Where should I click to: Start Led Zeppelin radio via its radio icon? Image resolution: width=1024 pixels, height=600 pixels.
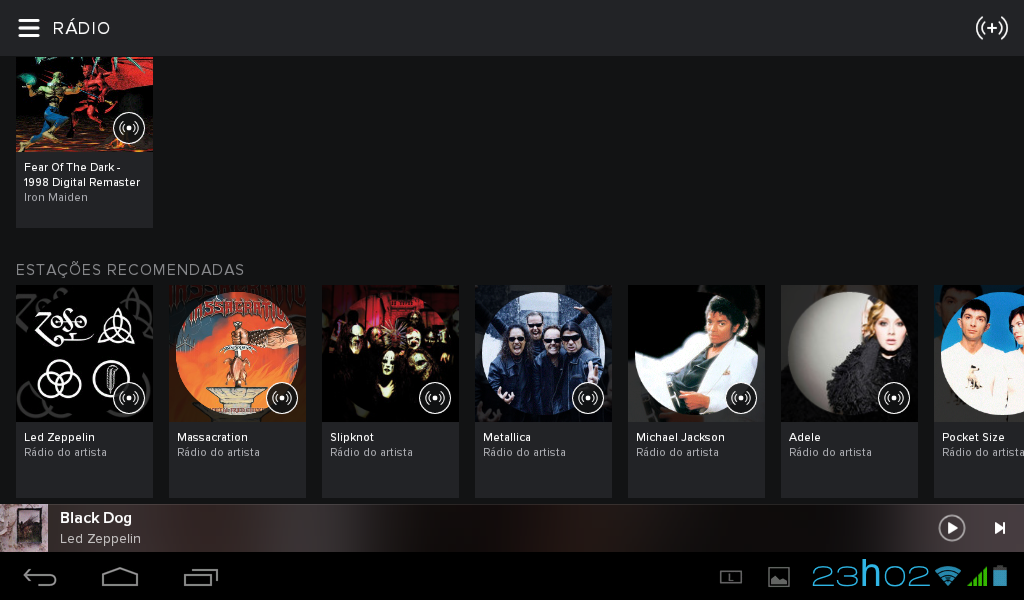pyautogui.click(x=129, y=398)
